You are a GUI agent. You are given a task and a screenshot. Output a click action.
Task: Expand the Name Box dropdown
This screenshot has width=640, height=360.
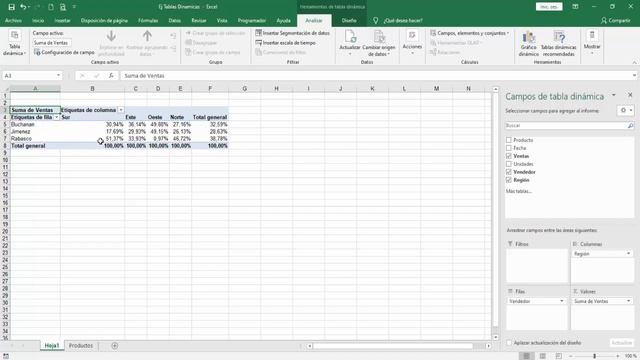point(58,76)
